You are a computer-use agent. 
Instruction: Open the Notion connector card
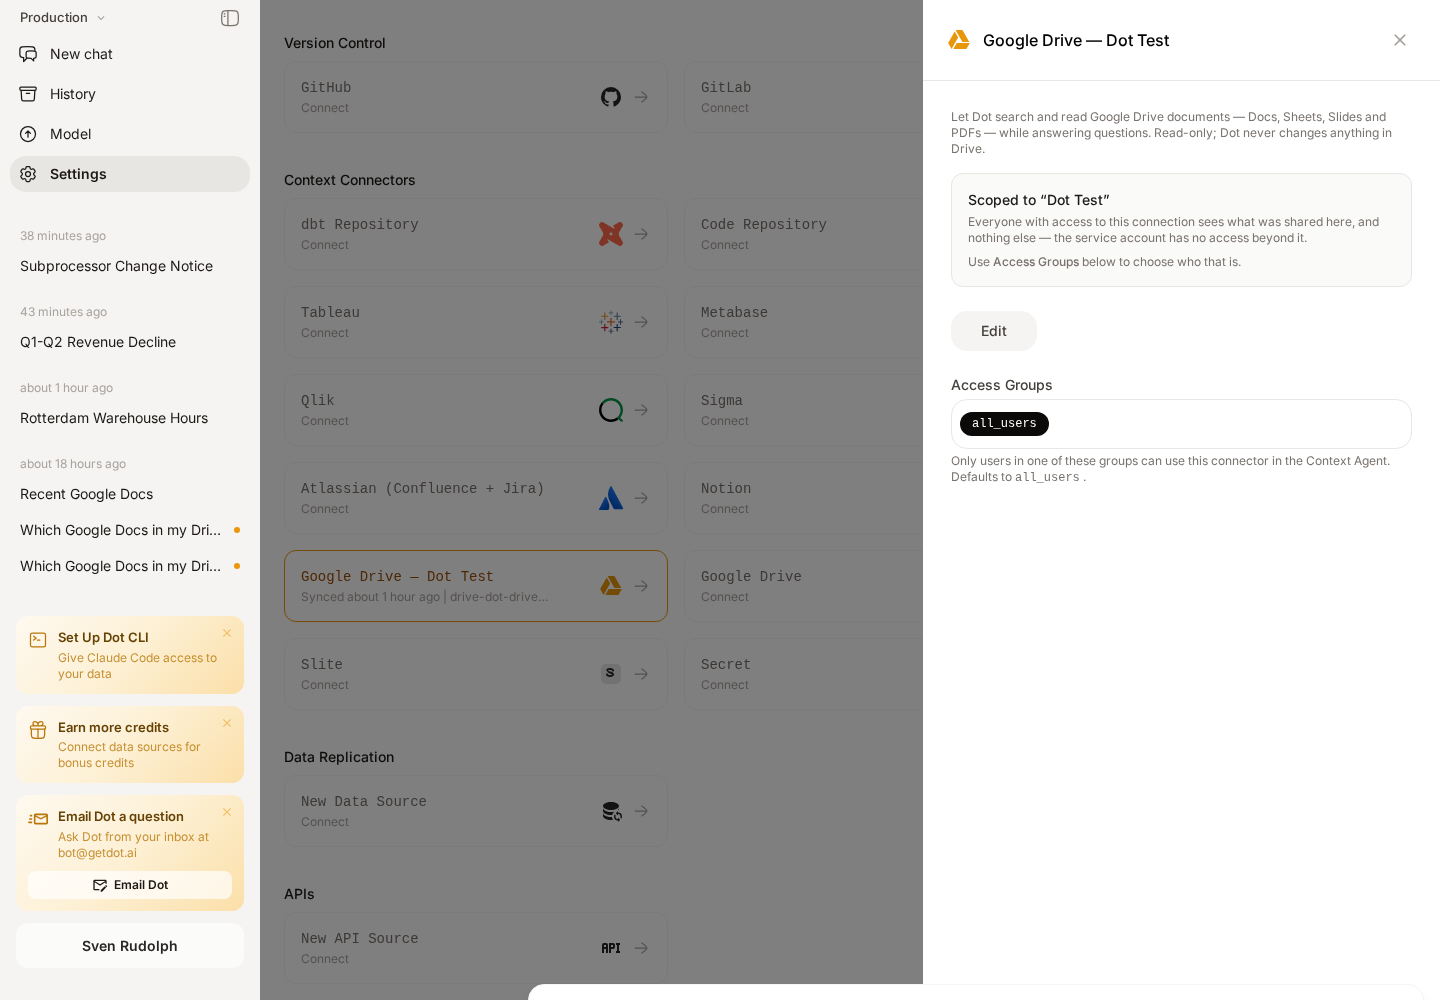(803, 498)
